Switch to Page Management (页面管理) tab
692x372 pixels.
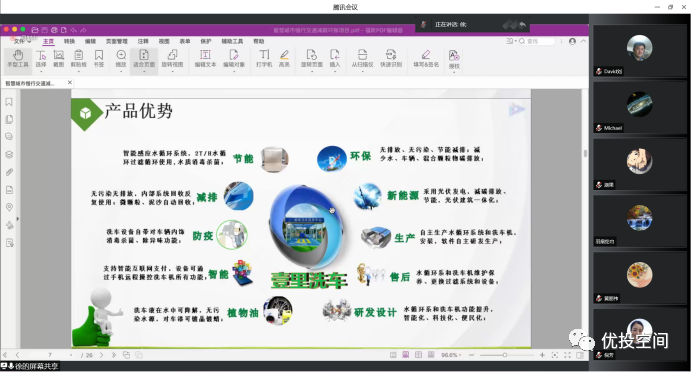pyautogui.click(x=117, y=41)
